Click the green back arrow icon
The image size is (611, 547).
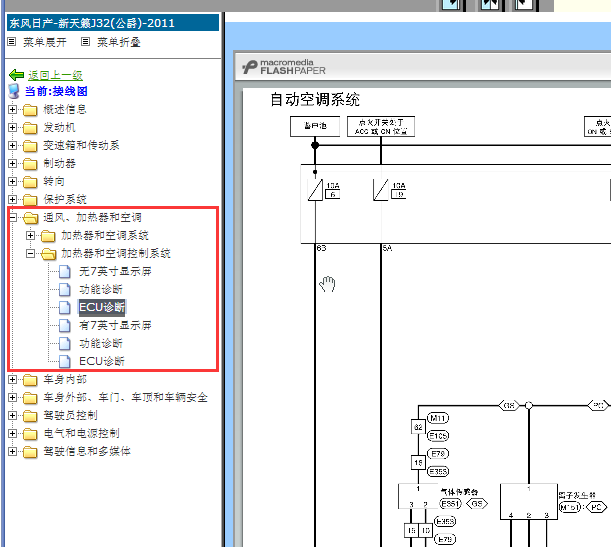click(x=16, y=74)
